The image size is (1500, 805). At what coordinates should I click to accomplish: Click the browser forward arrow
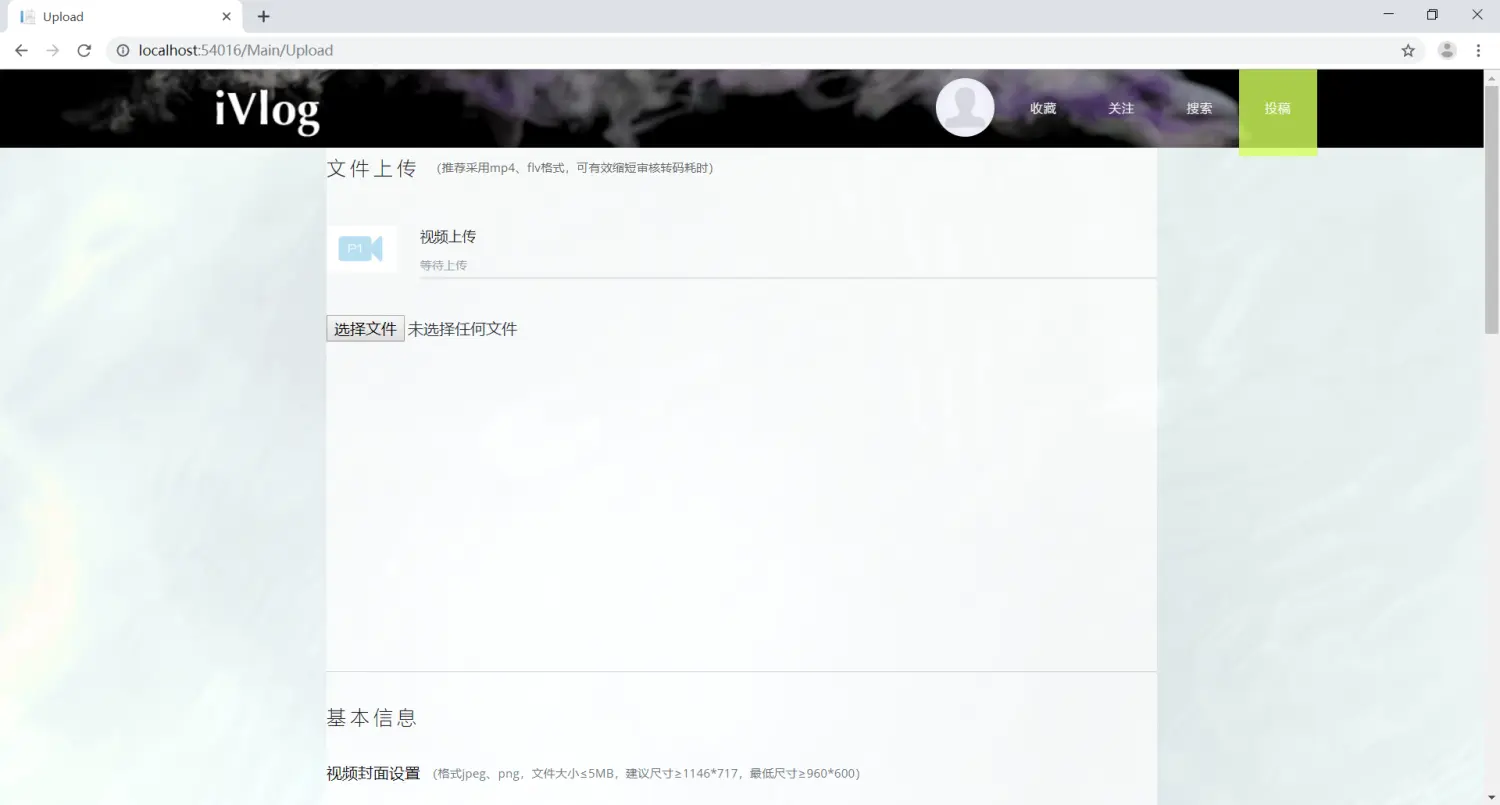53,50
